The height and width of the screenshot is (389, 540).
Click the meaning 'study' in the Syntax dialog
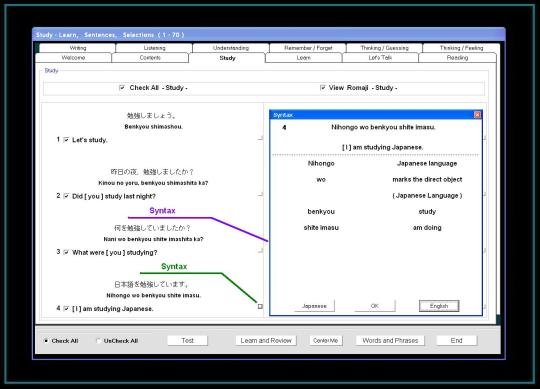pyautogui.click(x=427, y=212)
